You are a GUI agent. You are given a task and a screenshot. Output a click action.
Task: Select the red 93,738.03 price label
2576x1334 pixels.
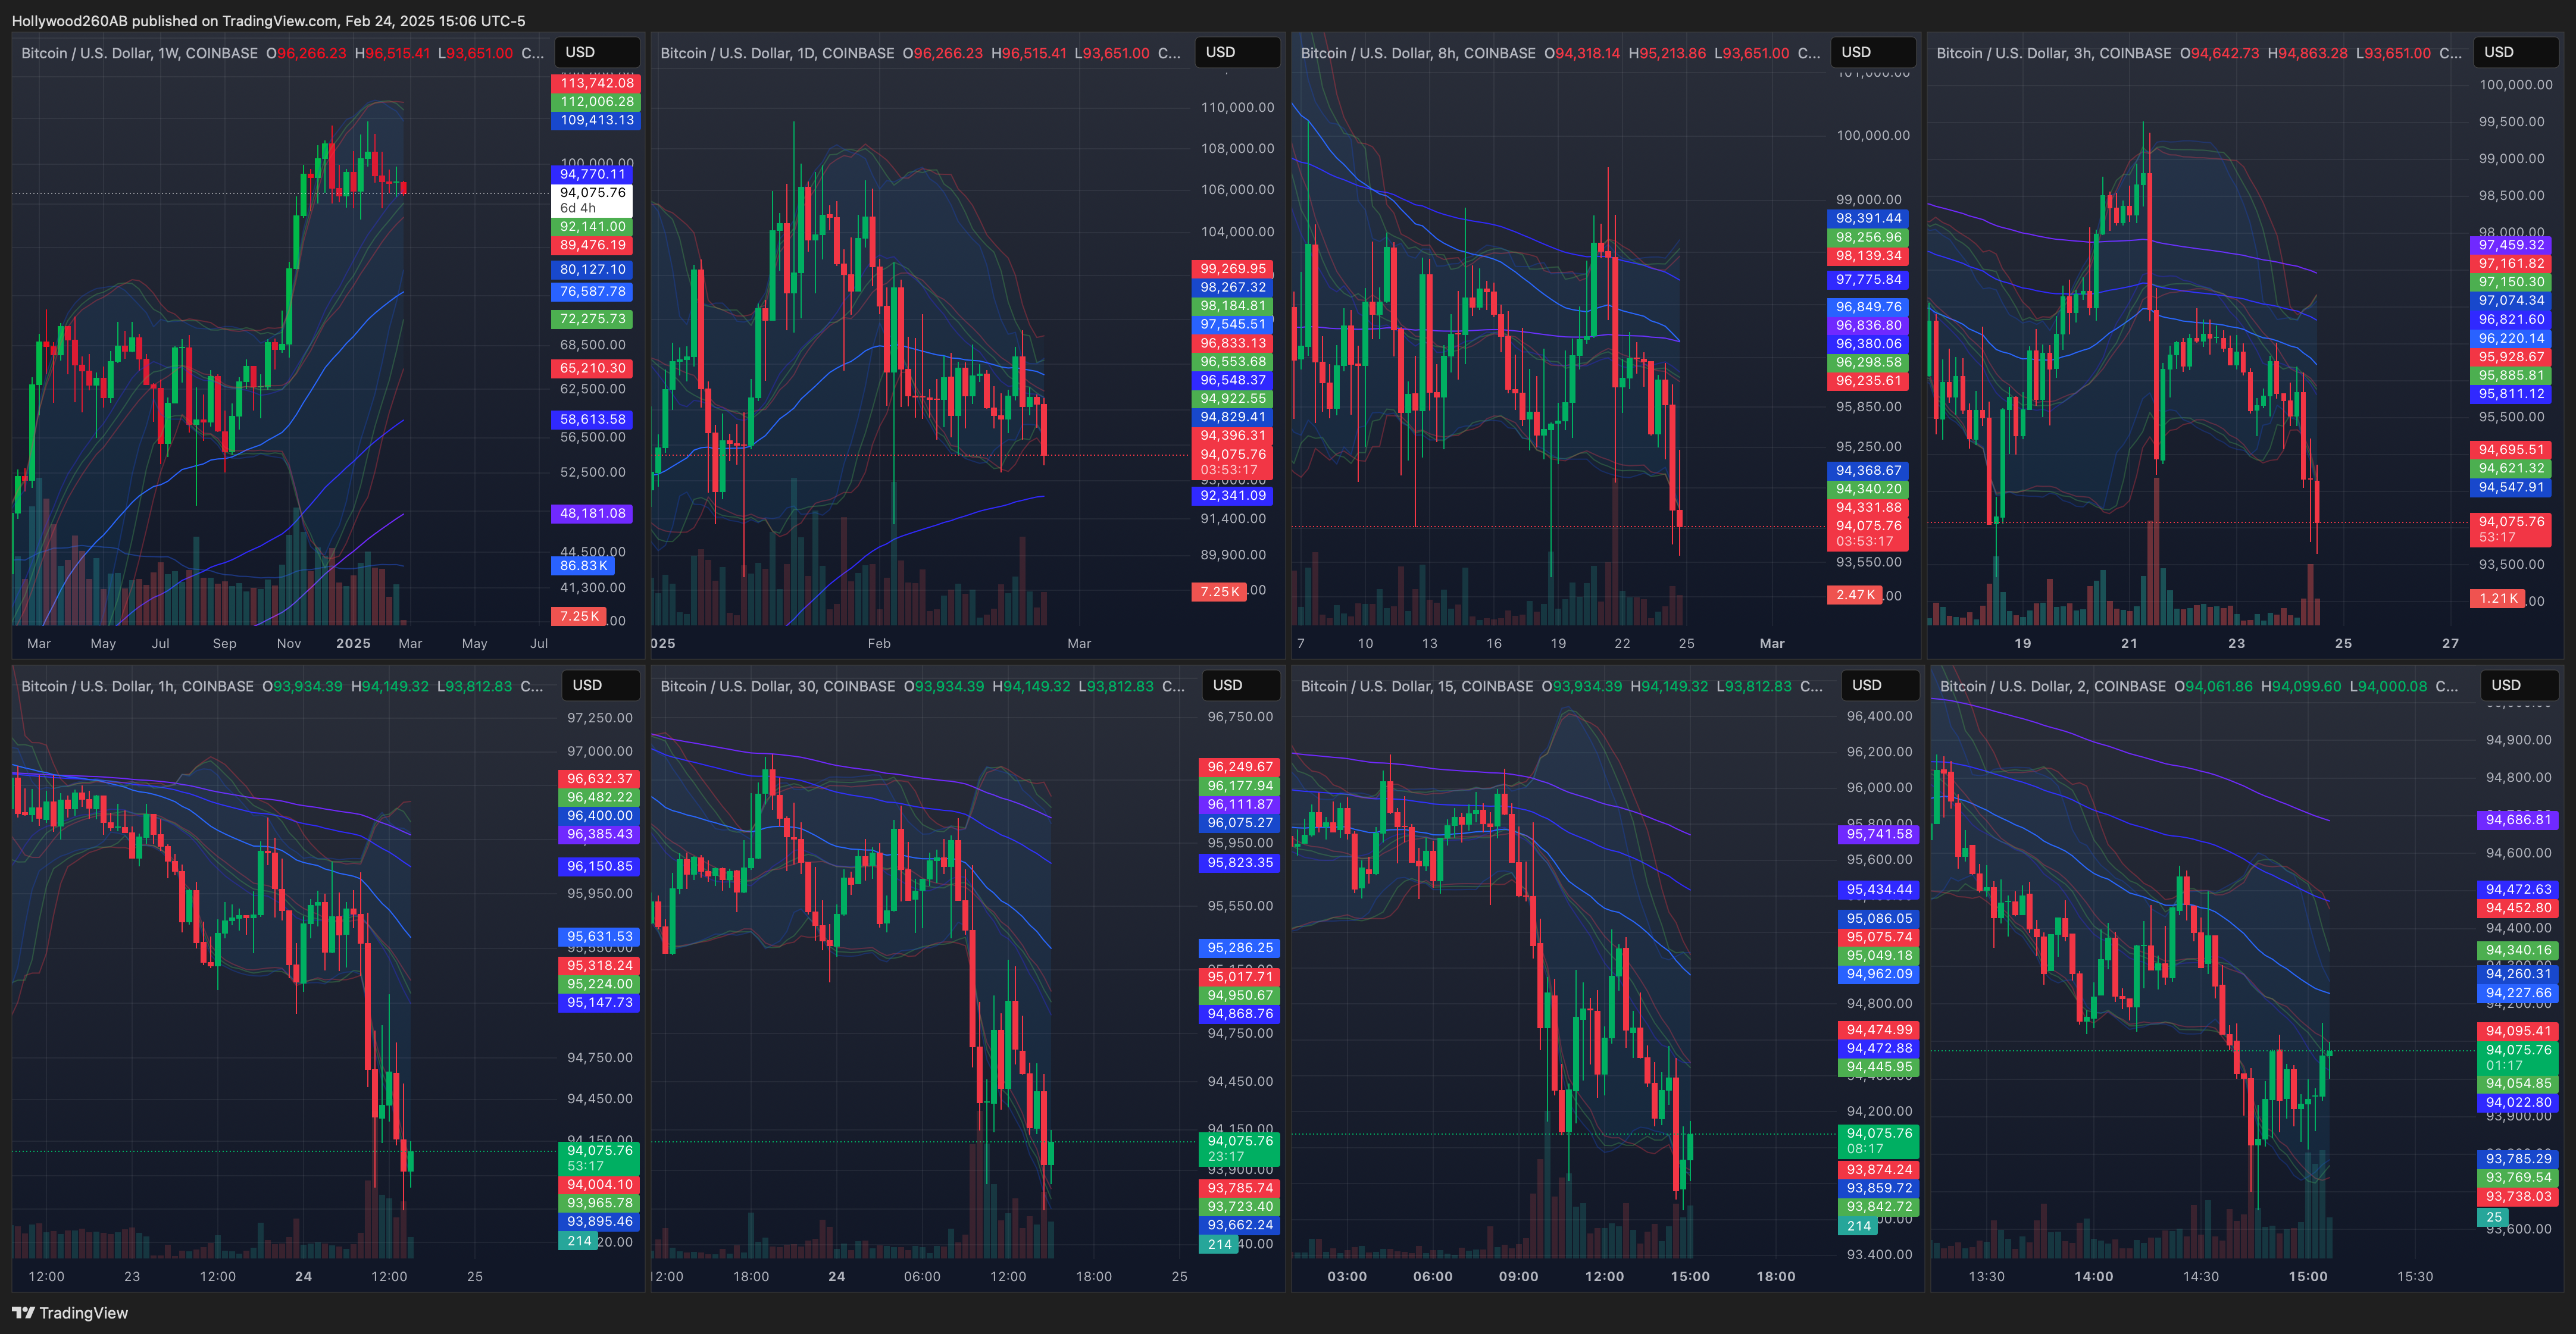coord(2518,1196)
